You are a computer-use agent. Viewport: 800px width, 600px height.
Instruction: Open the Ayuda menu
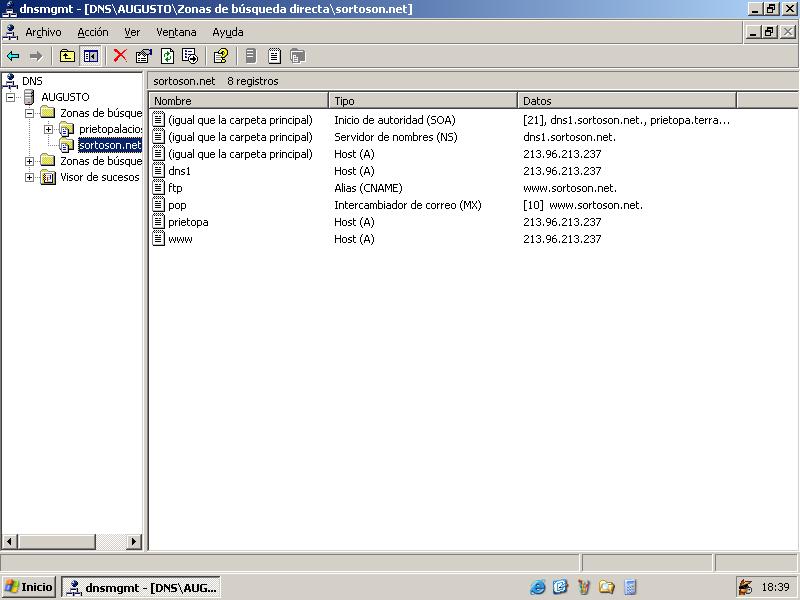[x=228, y=32]
